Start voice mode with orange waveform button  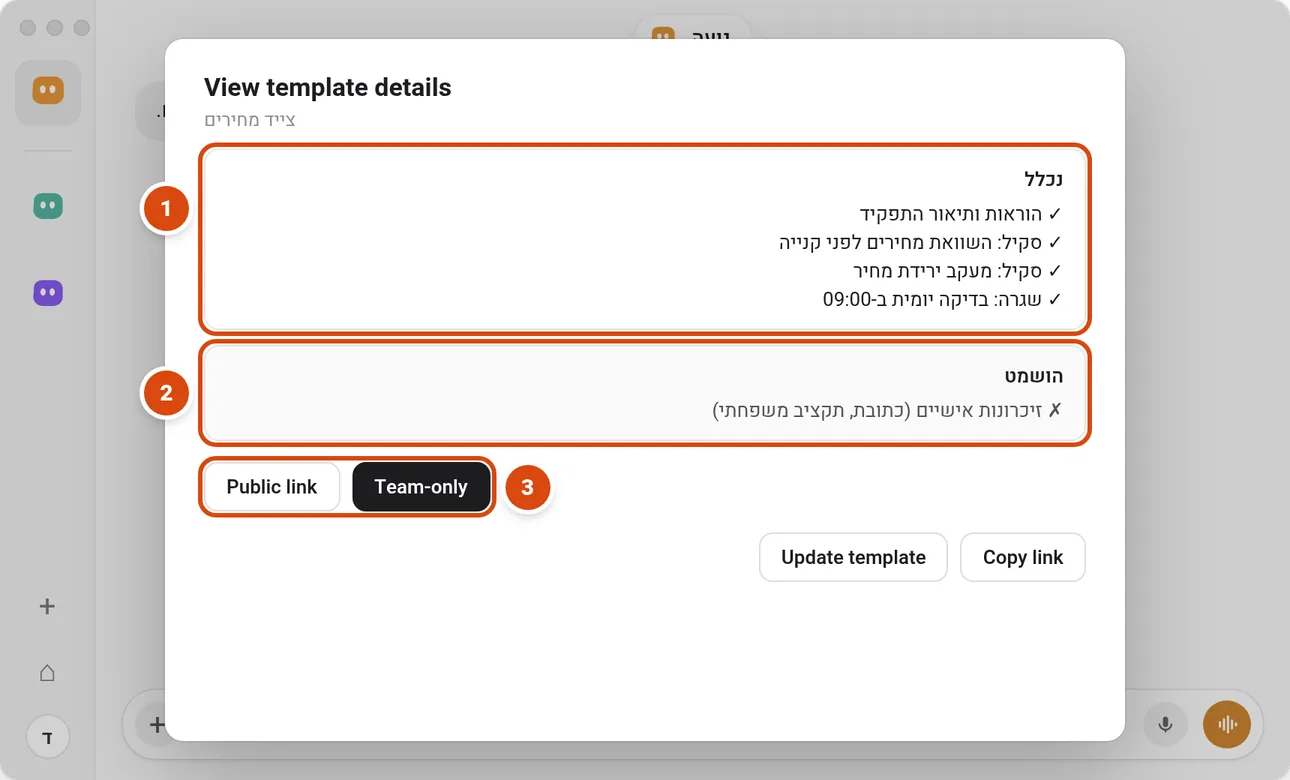click(1227, 724)
